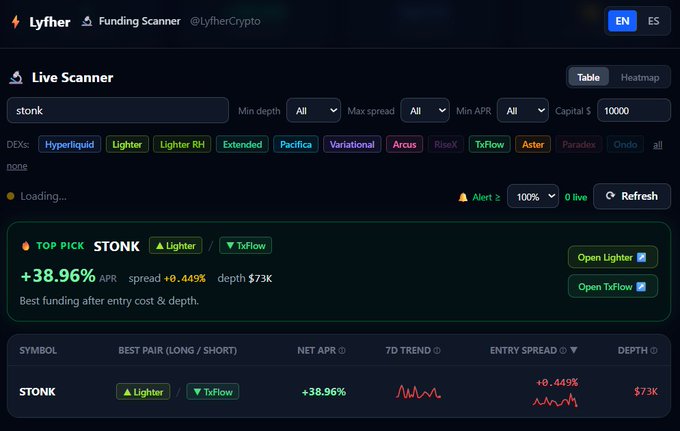680x431 pixels.
Task: Click +38.96% value in STONK row
Action: (x=324, y=392)
